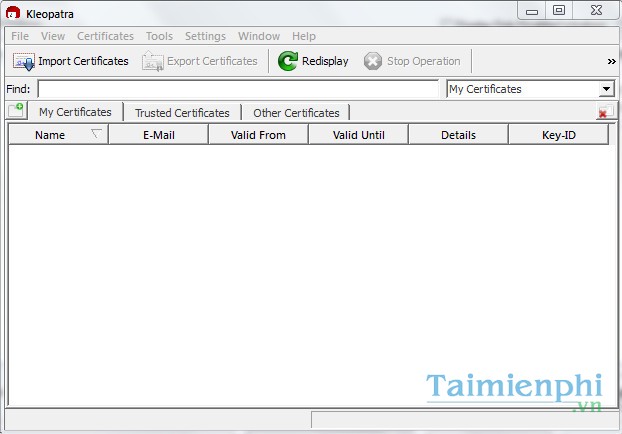Expand the toolbar overflow chevron
Screen dimensions: 622x434
pyautogui.click(x=611, y=61)
